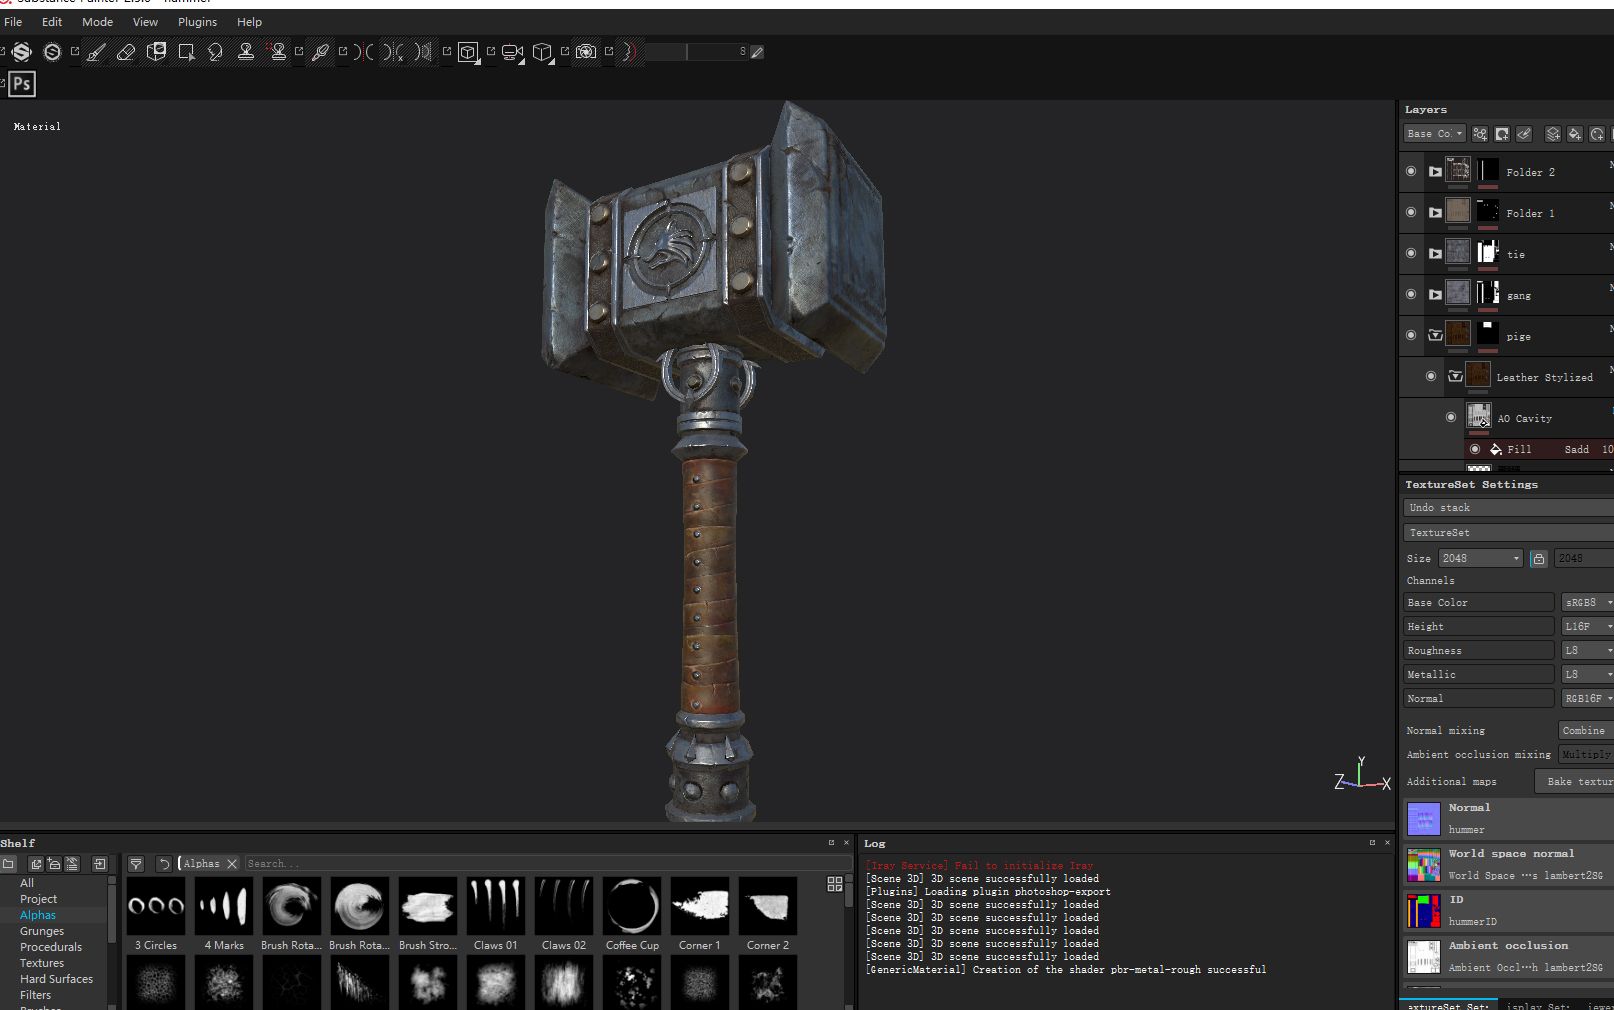Click the Shelf reset search arrow icon
Screen dimensions: 1614x1010
pos(164,864)
